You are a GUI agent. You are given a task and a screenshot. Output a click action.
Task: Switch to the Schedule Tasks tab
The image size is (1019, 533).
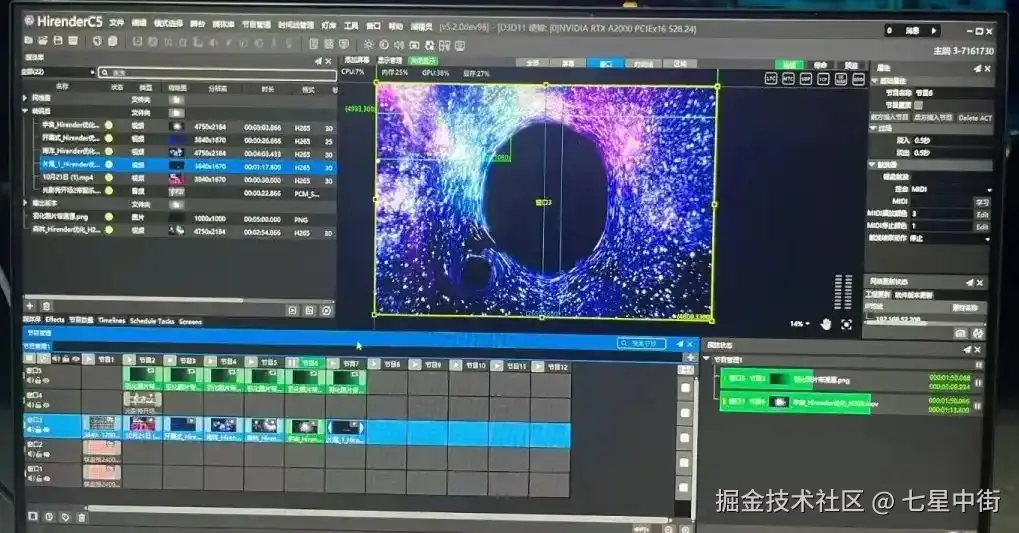[152, 320]
